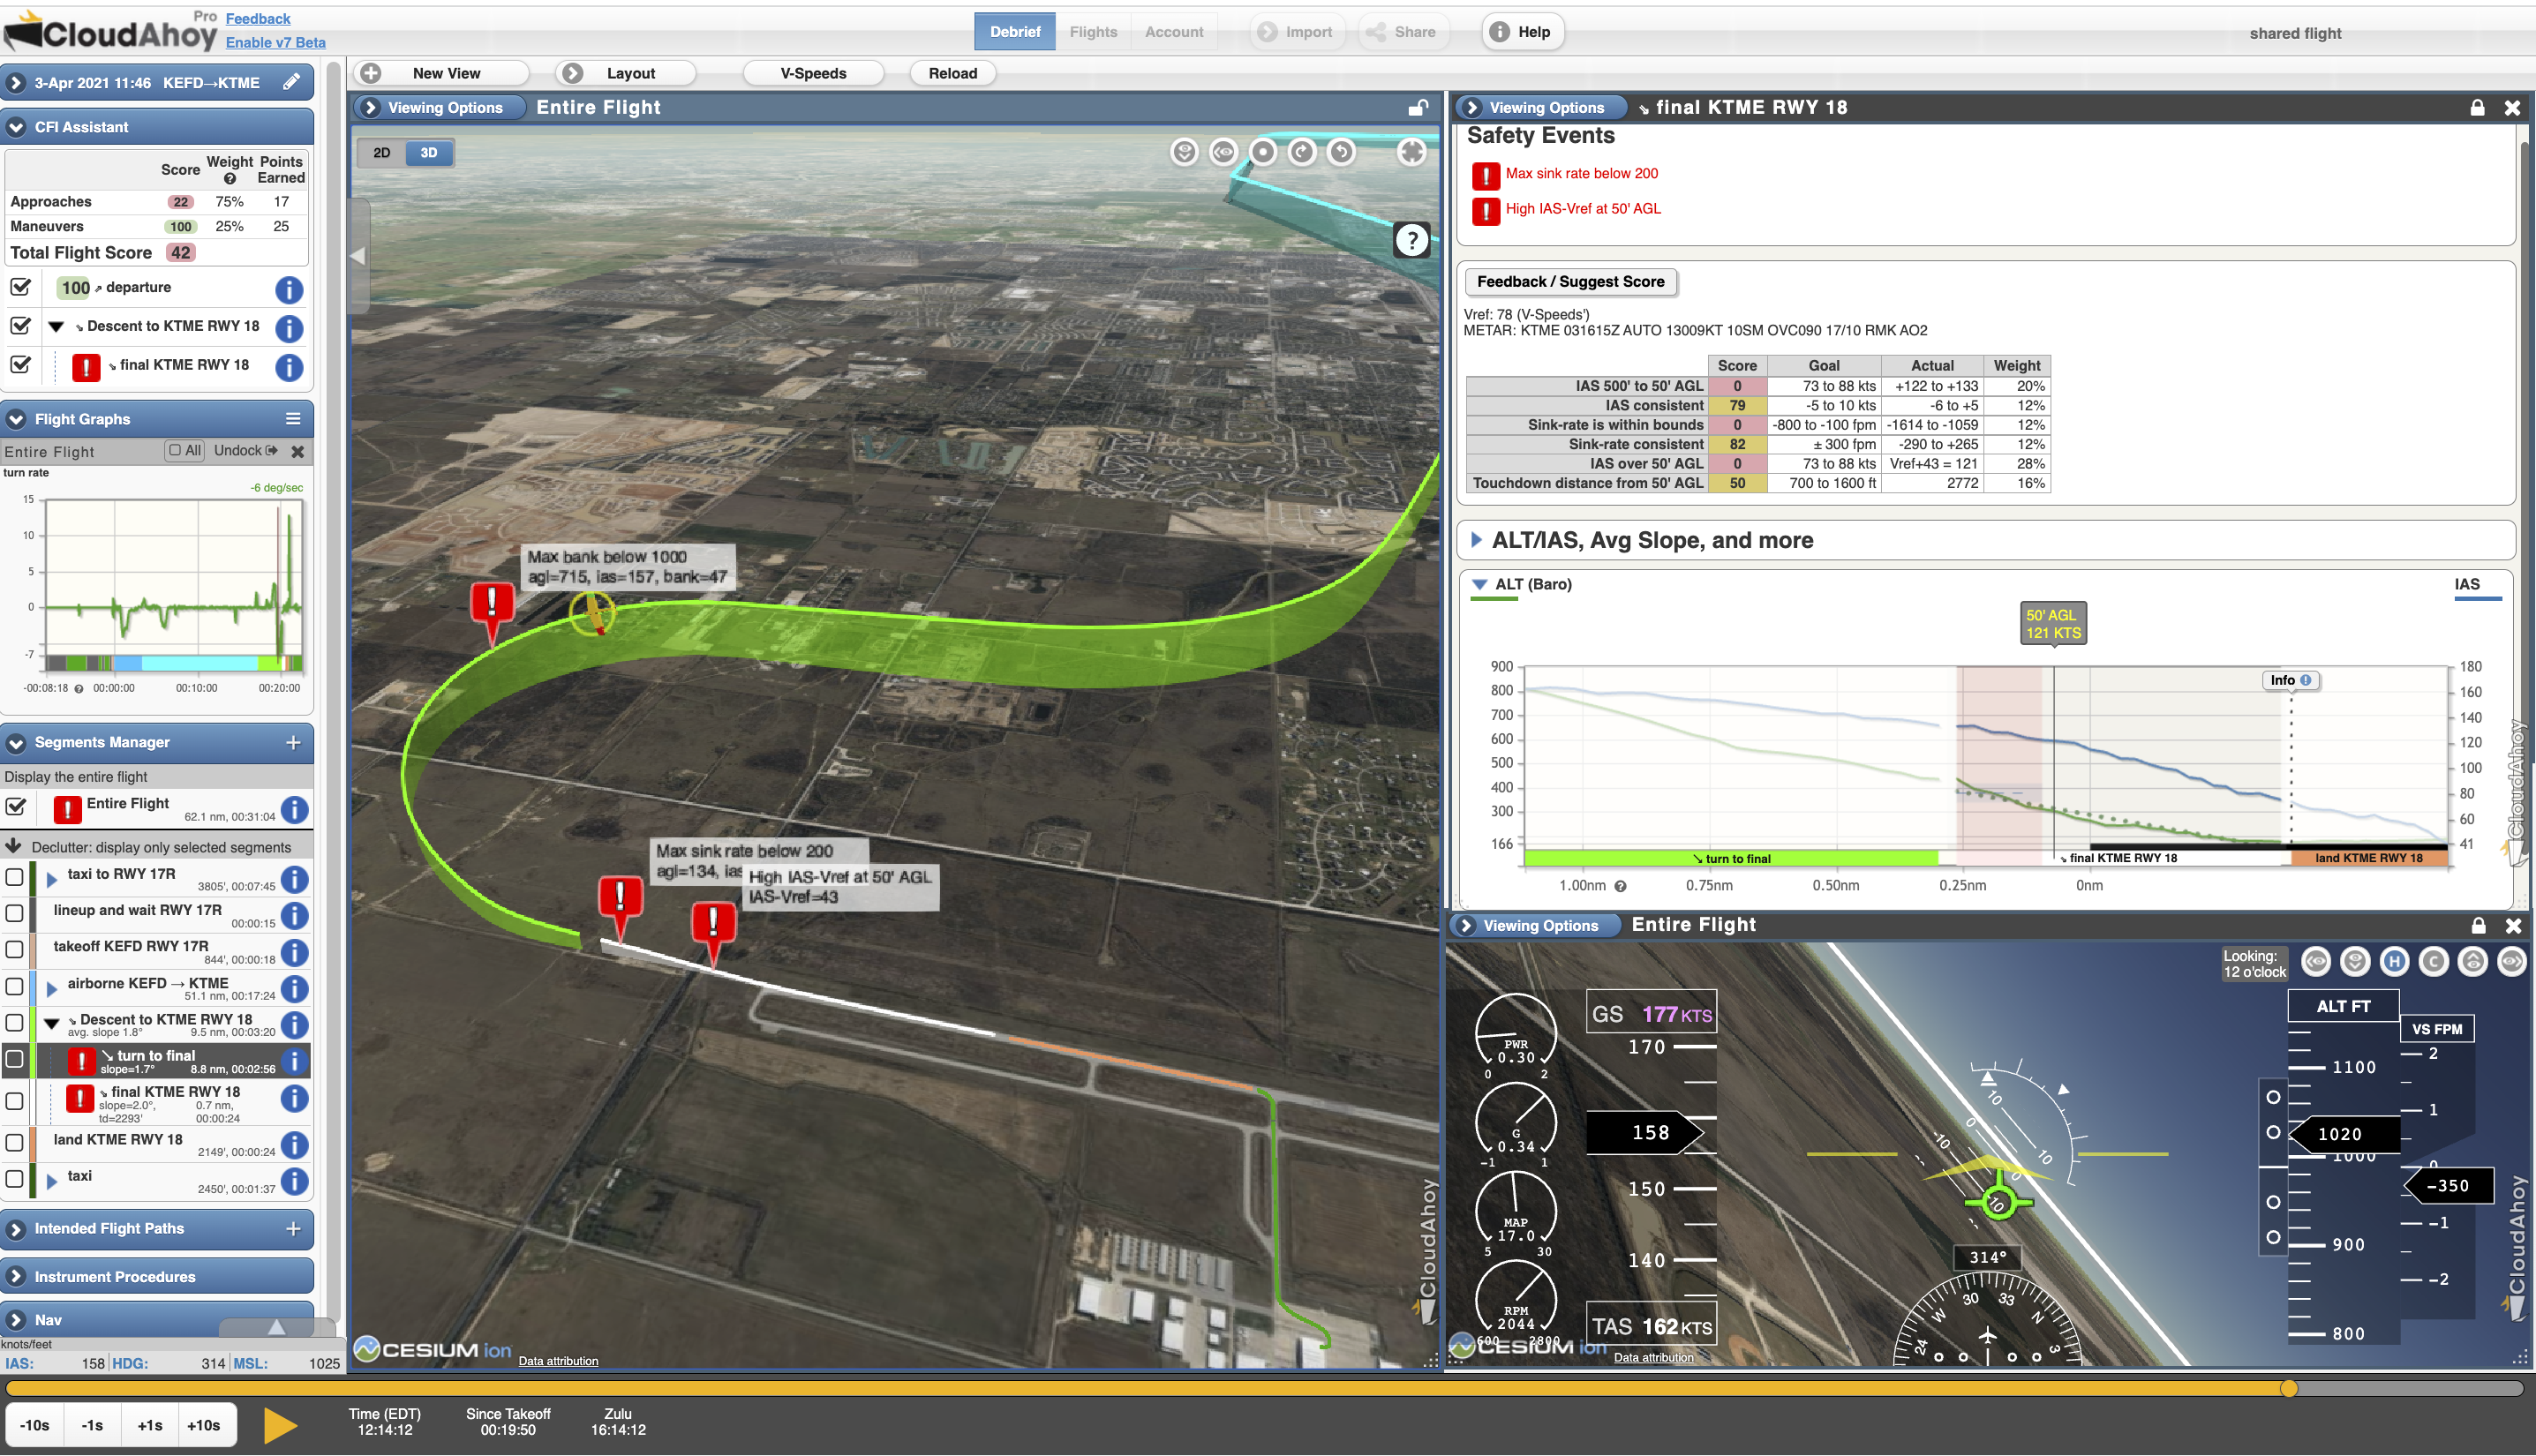
Task: Check the lineup and wait RWY 17R checkbox
Action: click(14, 914)
